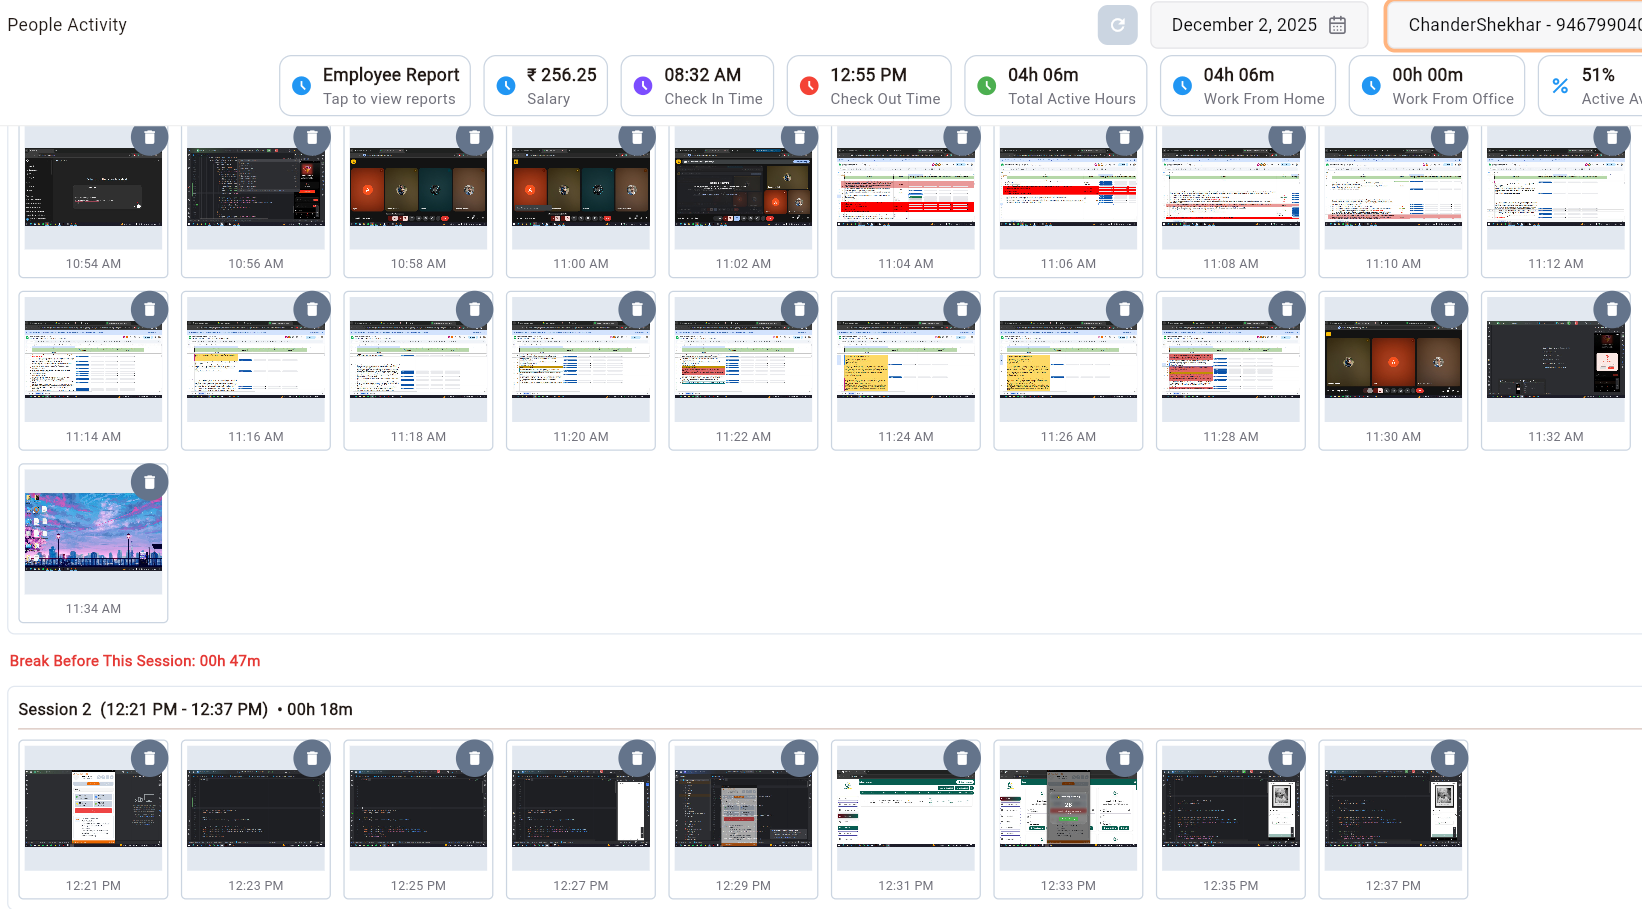The height and width of the screenshot is (909, 1642).
Task: Tap Employee Report to view reports
Action: 375,86
